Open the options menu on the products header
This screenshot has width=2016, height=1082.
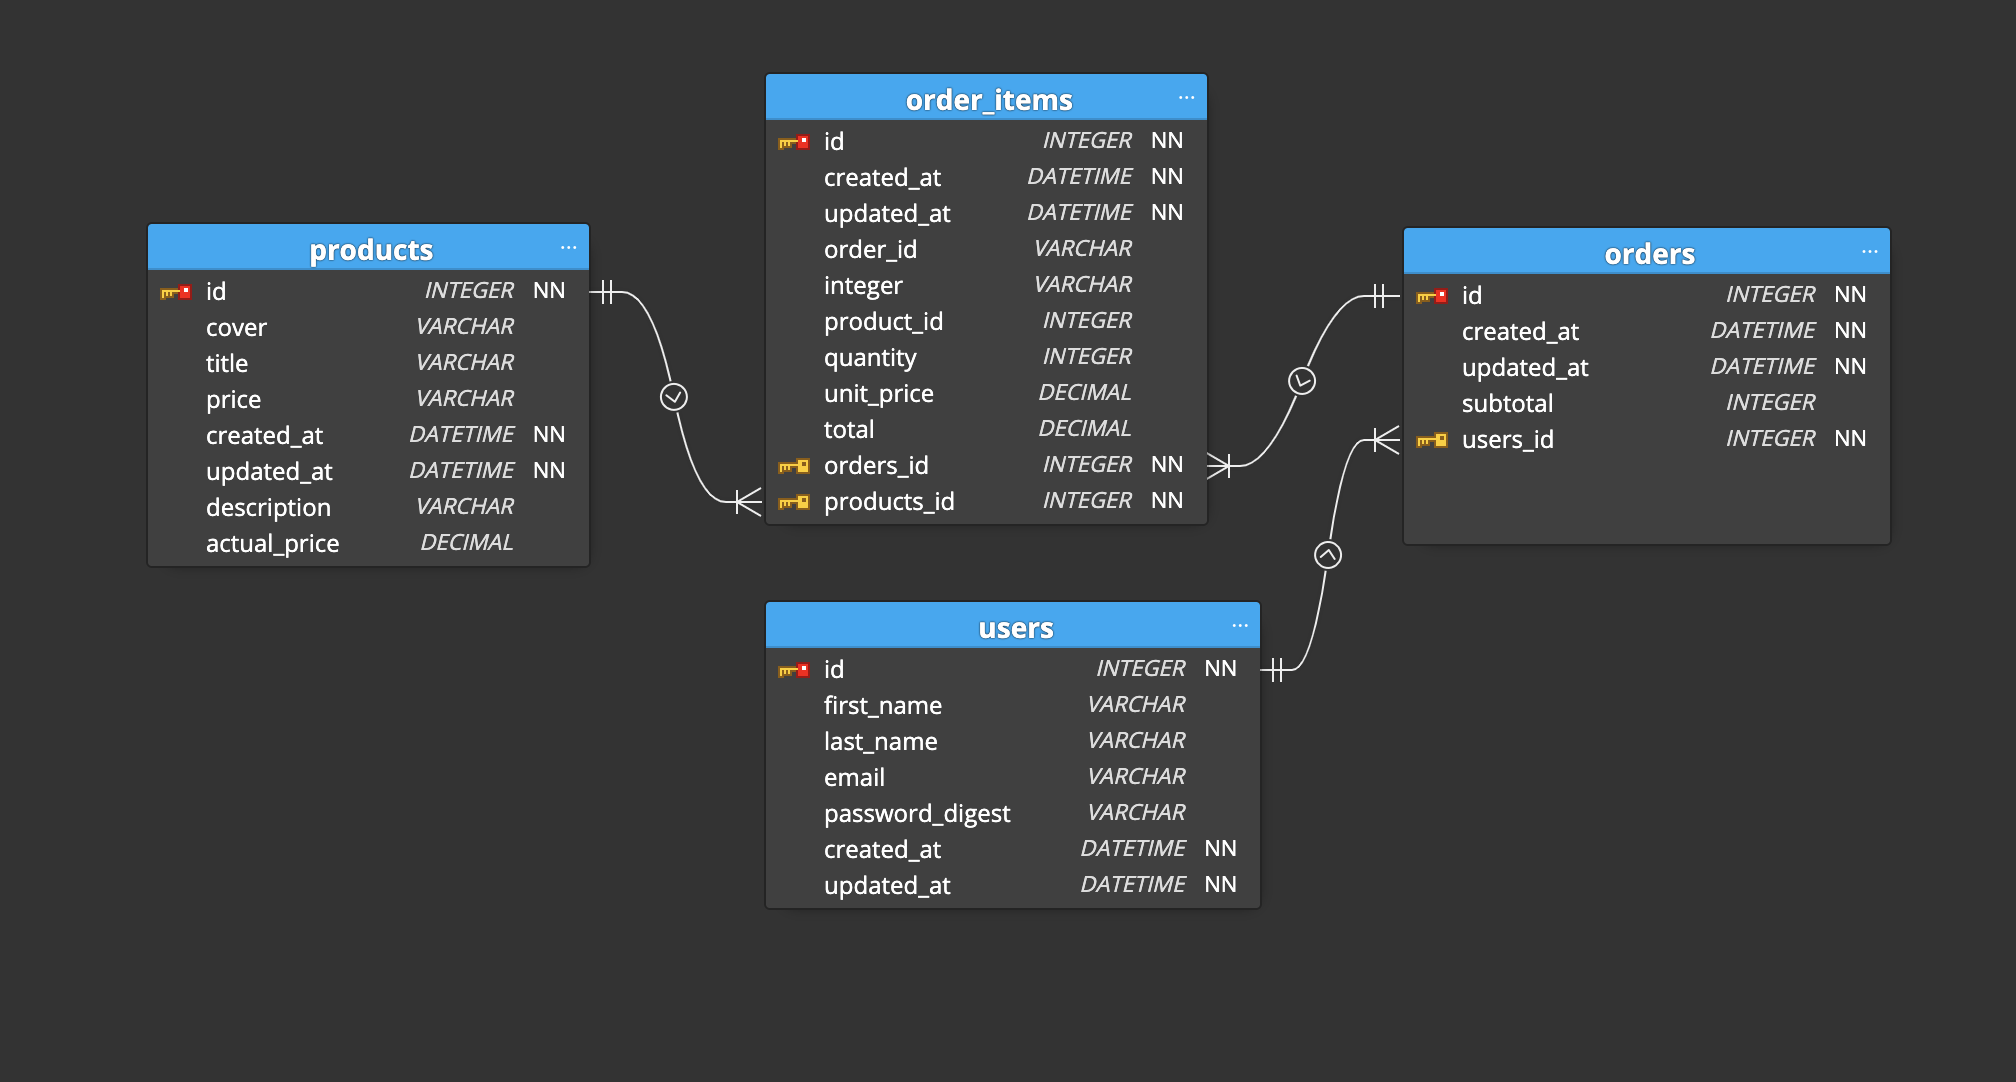pos(568,247)
